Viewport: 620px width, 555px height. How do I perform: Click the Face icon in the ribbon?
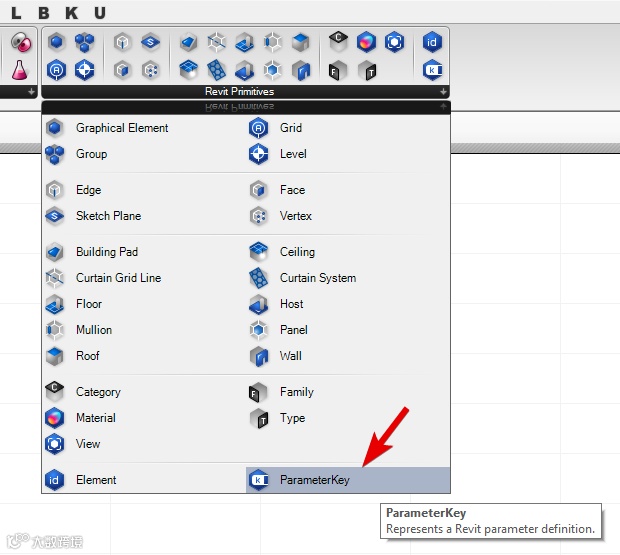[x=123, y=70]
